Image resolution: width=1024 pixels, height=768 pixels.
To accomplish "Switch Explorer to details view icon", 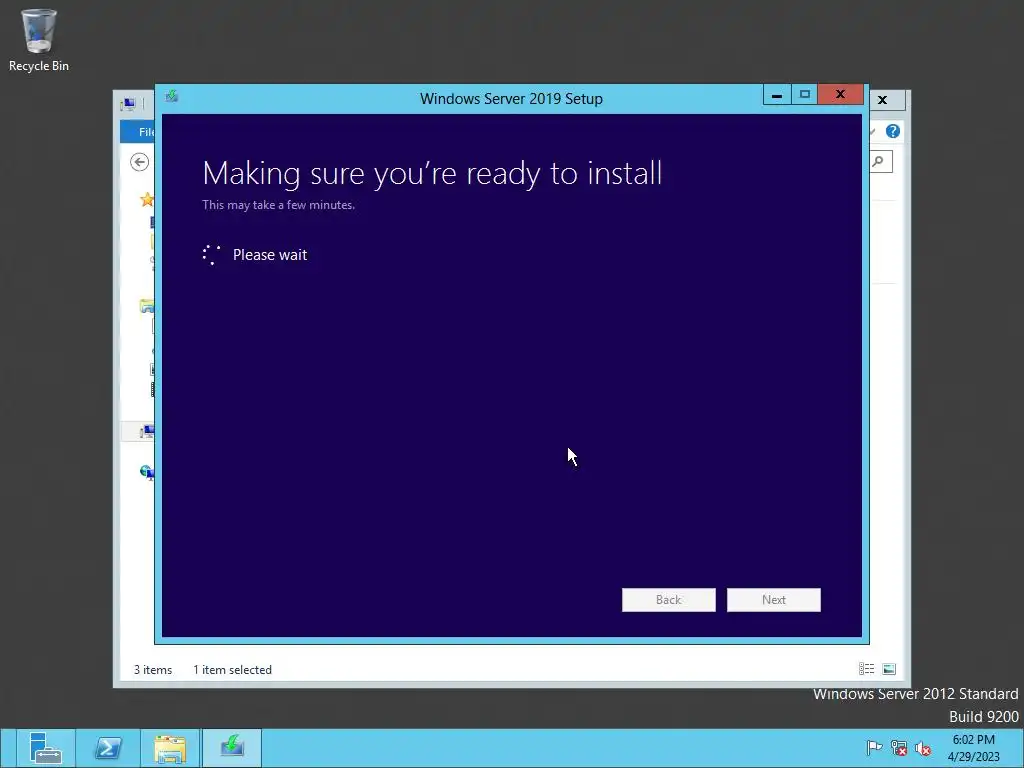I will [867, 668].
